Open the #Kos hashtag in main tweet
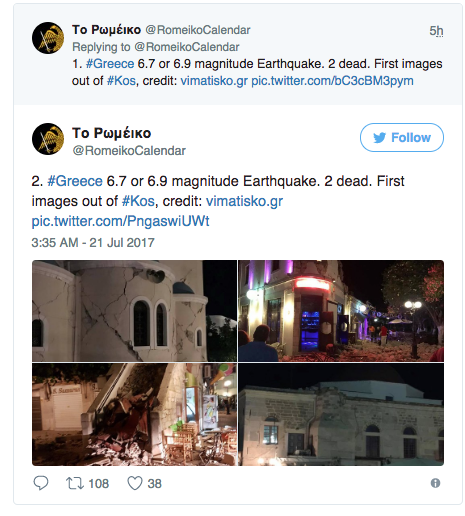The image size is (465, 516). point(138,201)
